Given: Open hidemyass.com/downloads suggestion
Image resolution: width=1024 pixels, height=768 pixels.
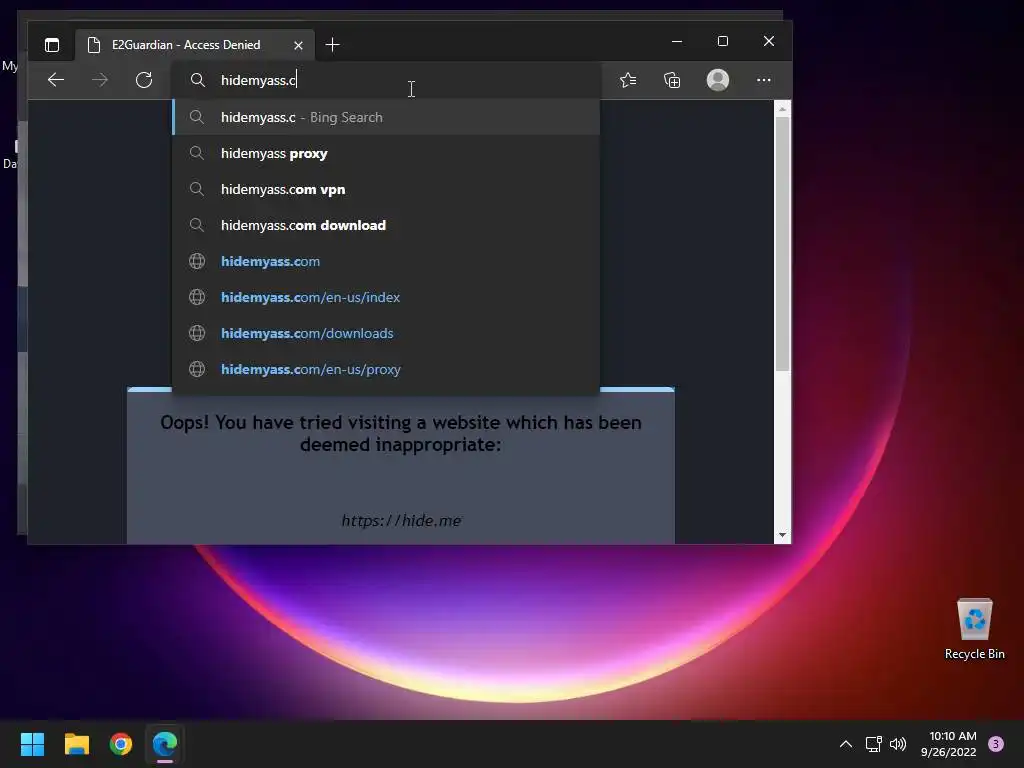Looking at the screenshot, I should coord(386,333).
